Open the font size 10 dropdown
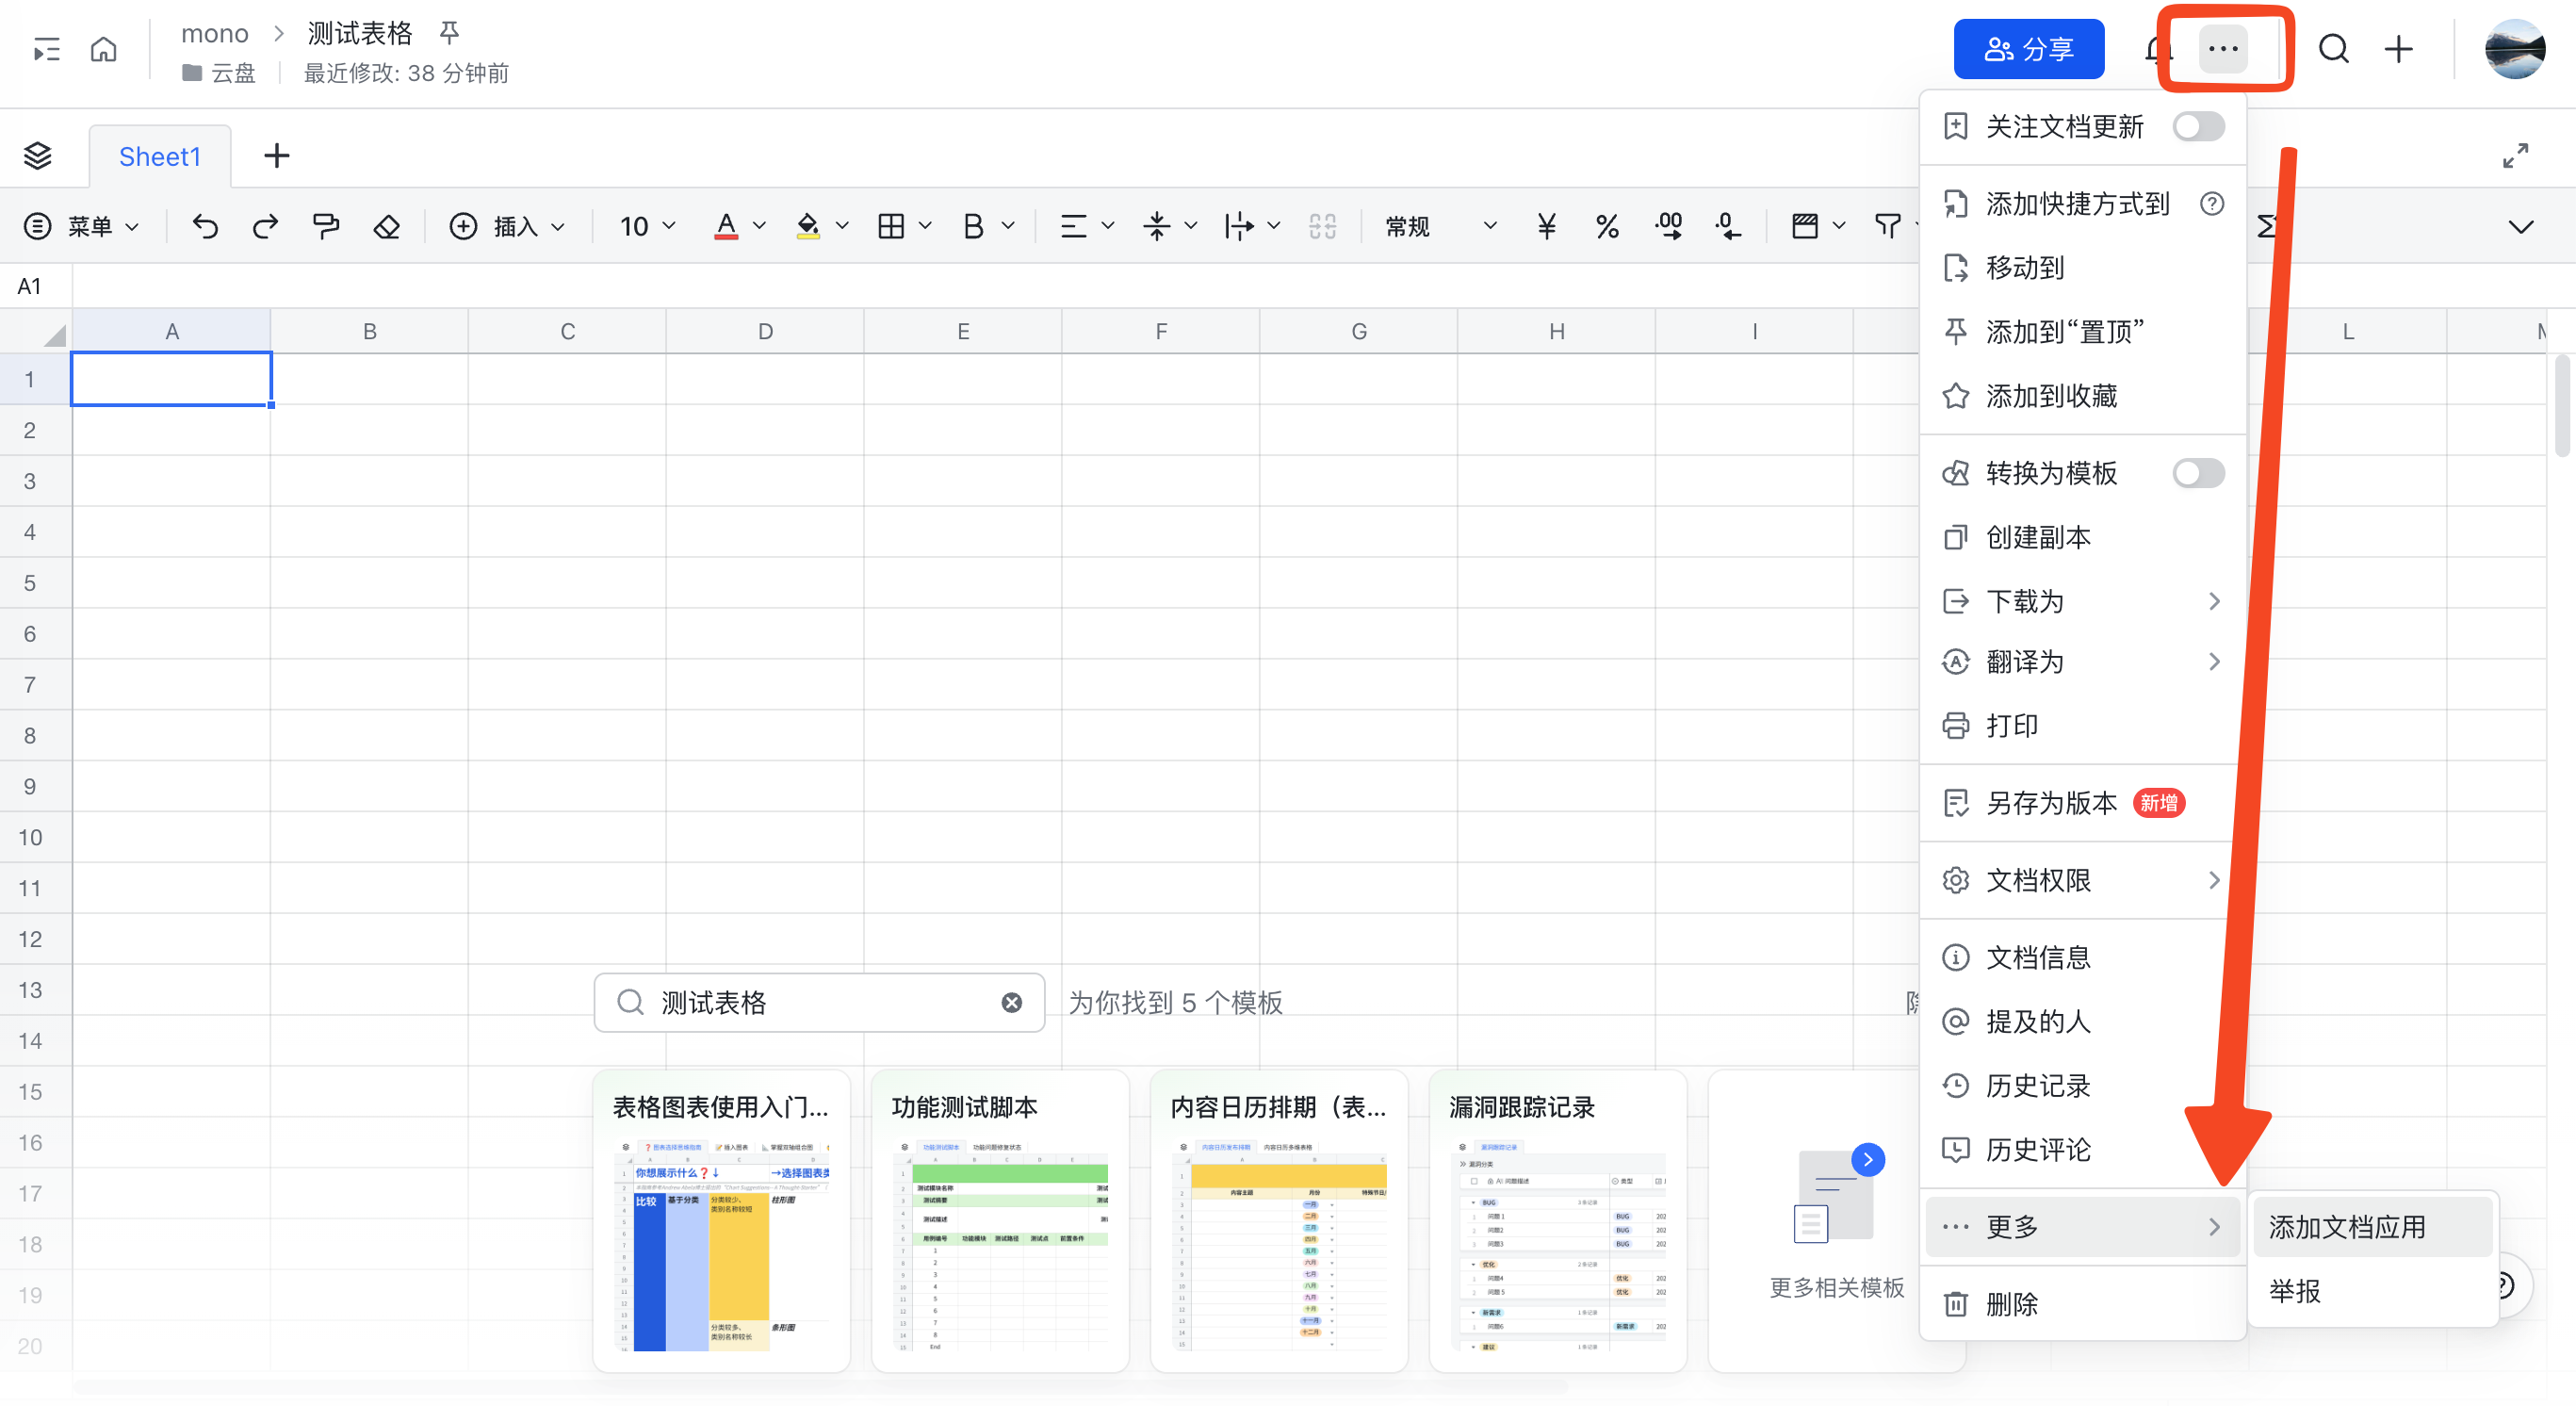 tap(647, 227)
